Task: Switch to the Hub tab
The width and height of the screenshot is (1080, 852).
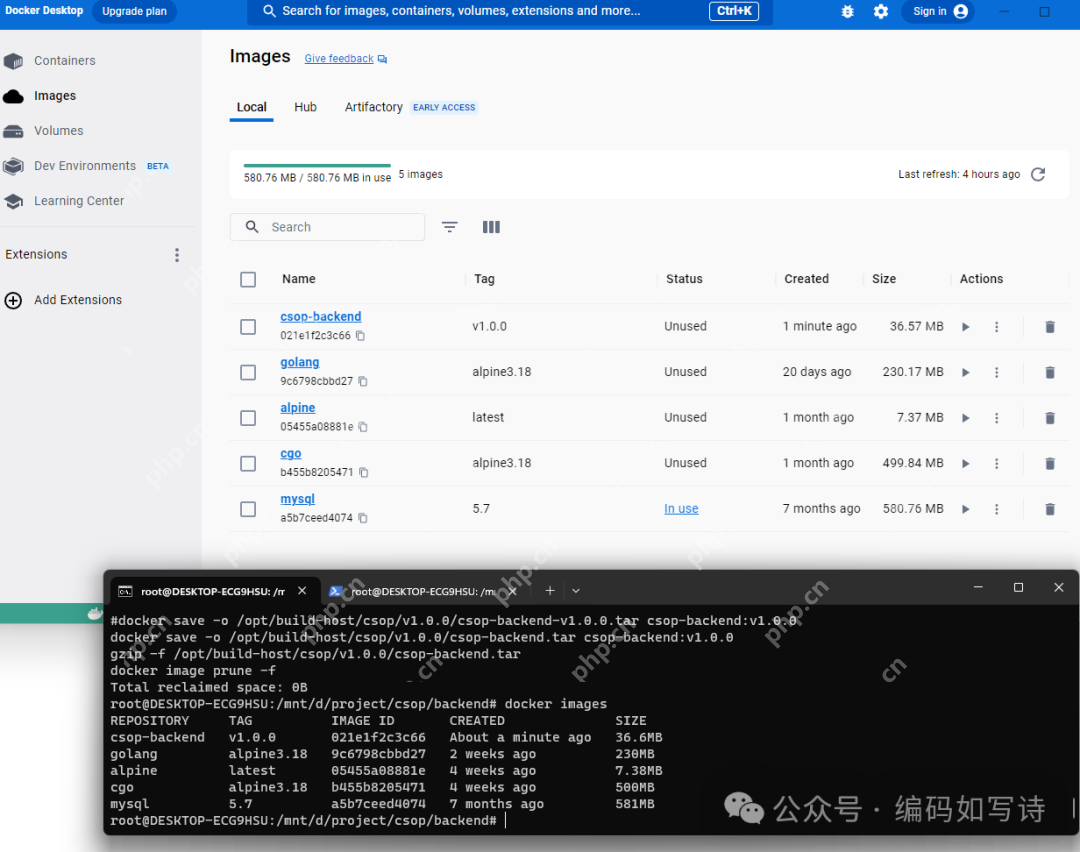Action: (x=305, y=107)
